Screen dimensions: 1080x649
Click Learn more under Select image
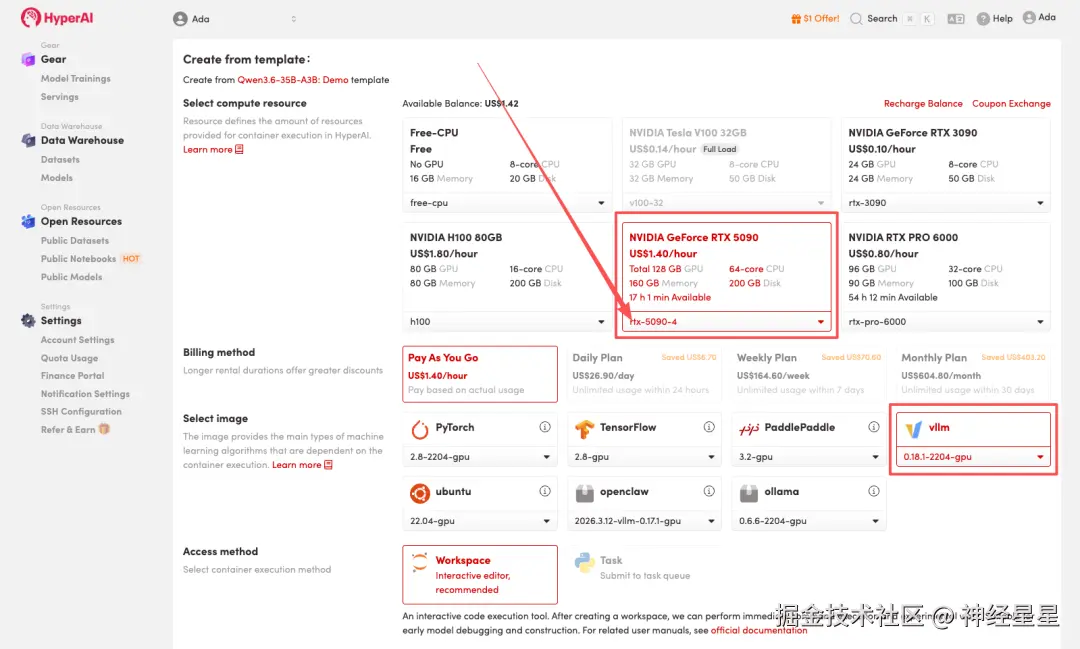point(302,465)
